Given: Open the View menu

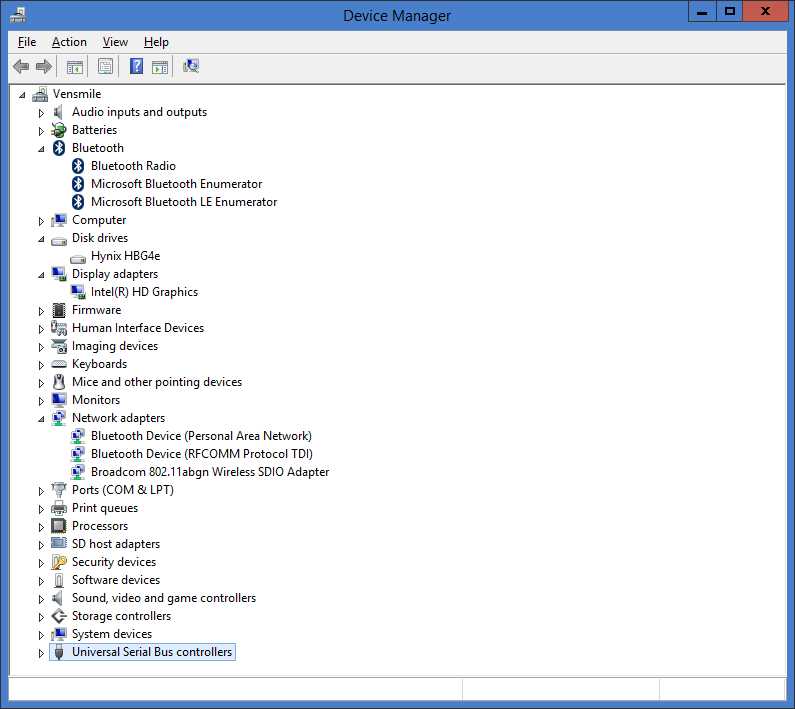Looking at the screenshot, I should [115, 42].
